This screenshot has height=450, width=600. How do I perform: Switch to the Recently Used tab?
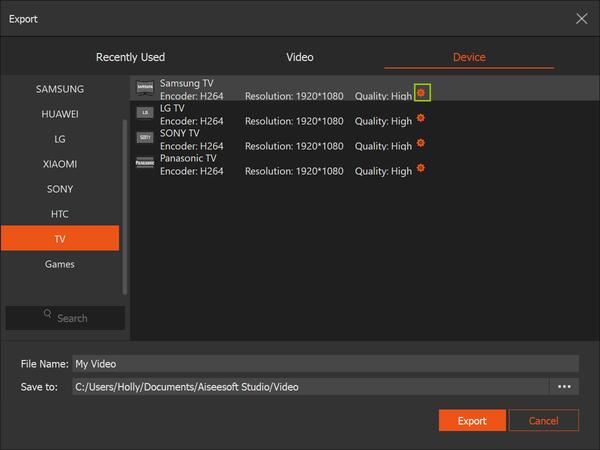pyautogui.click(x=130, y=57)
